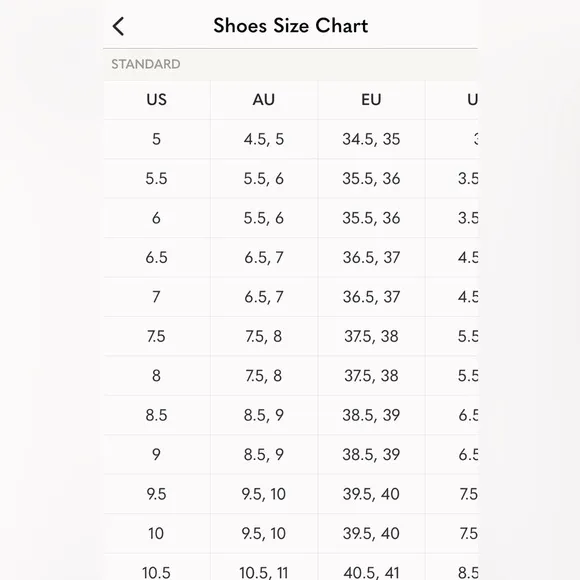This screenshot has height=580, width=580.
Task: Go back using the left chevron icon
Action: point(118,26)
